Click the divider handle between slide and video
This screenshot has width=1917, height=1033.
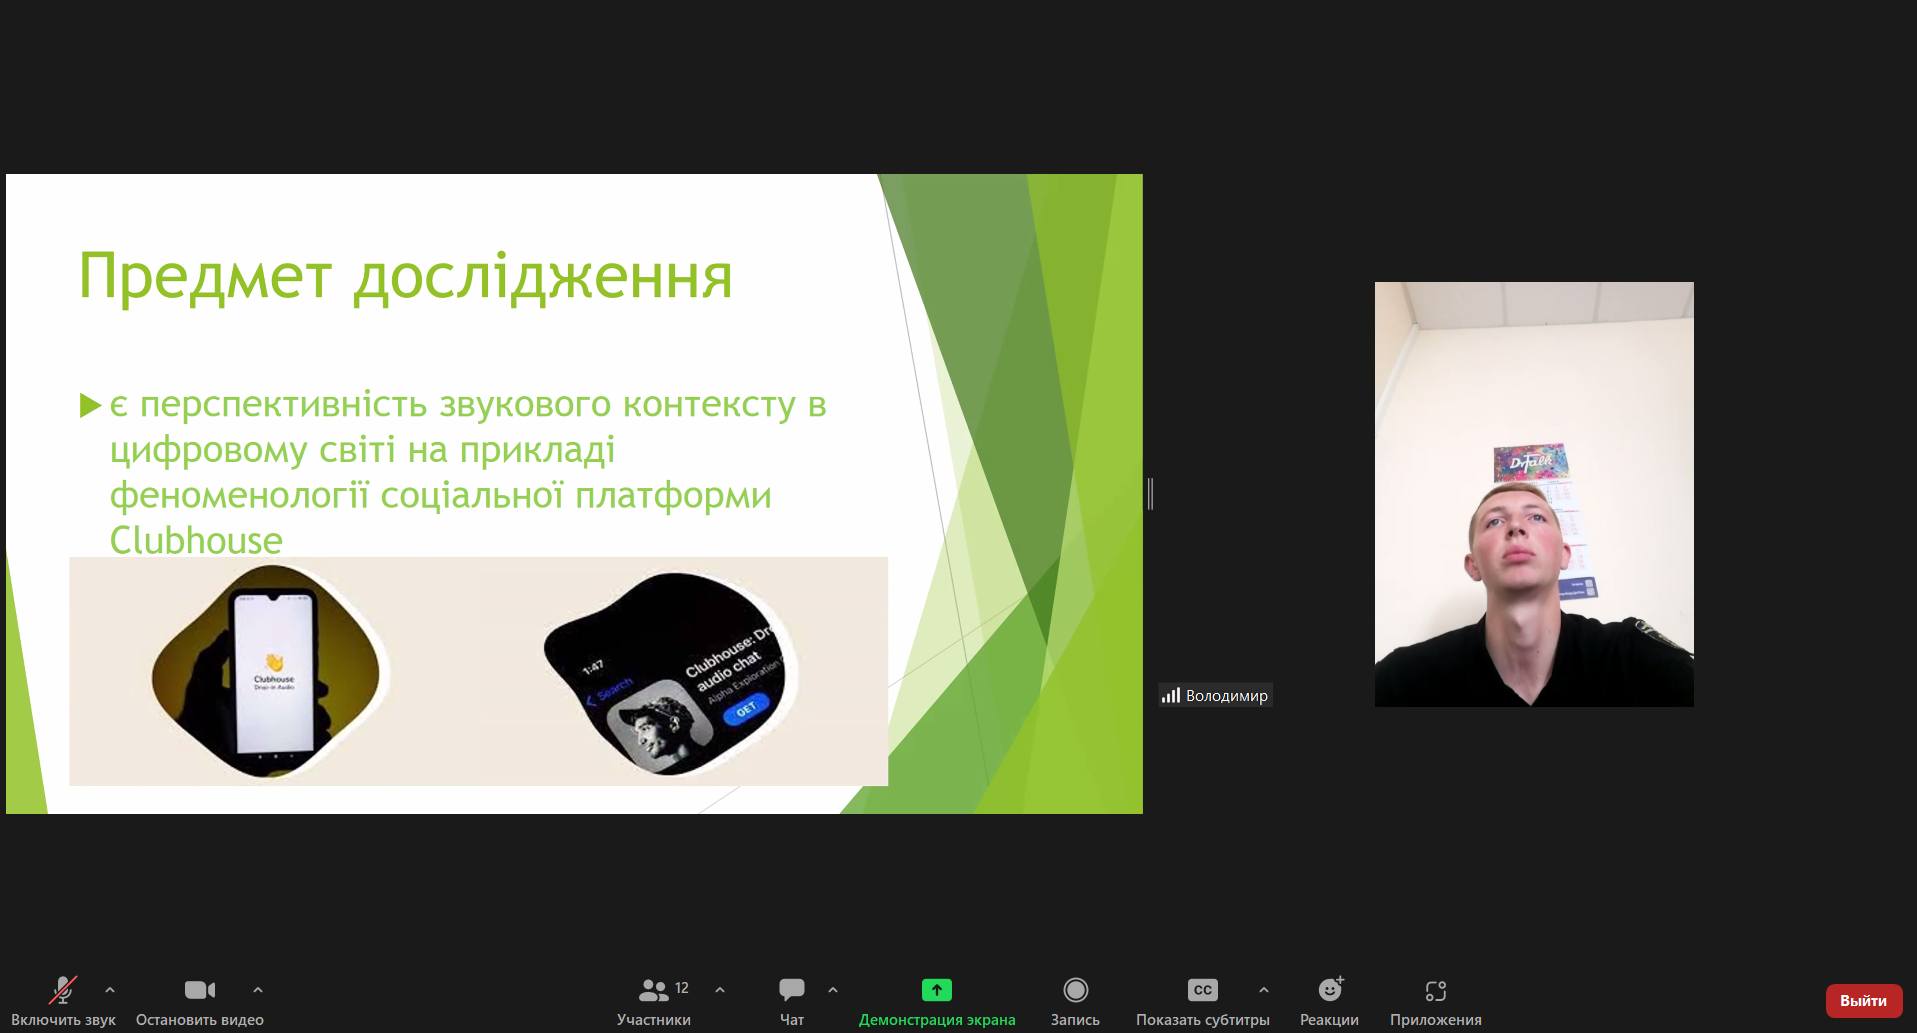(1150, 494)
